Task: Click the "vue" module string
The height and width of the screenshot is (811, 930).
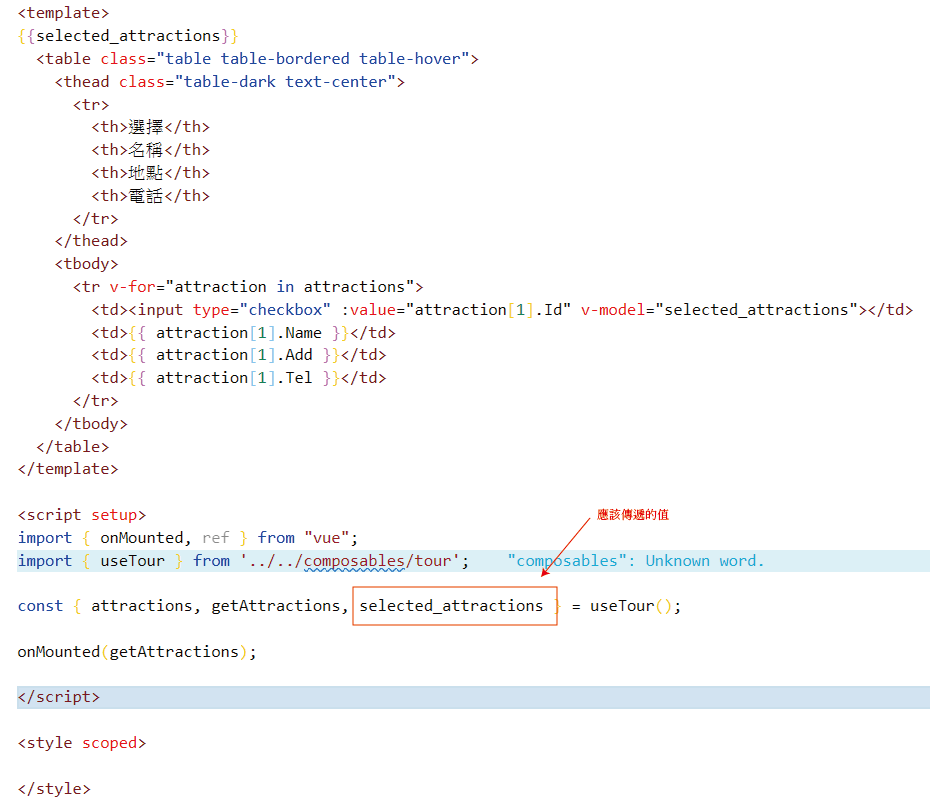Action: point(327,538)
